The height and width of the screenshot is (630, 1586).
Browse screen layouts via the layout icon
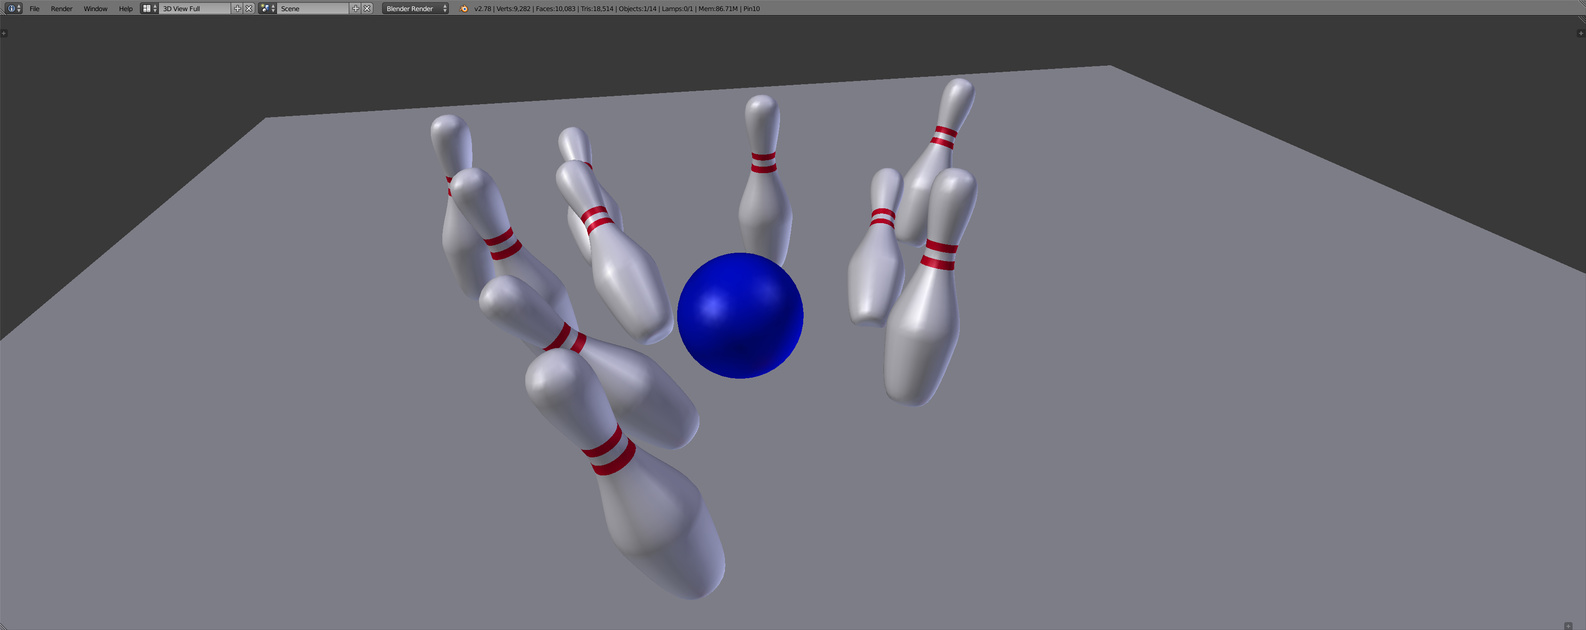click(x=148, y=8)
